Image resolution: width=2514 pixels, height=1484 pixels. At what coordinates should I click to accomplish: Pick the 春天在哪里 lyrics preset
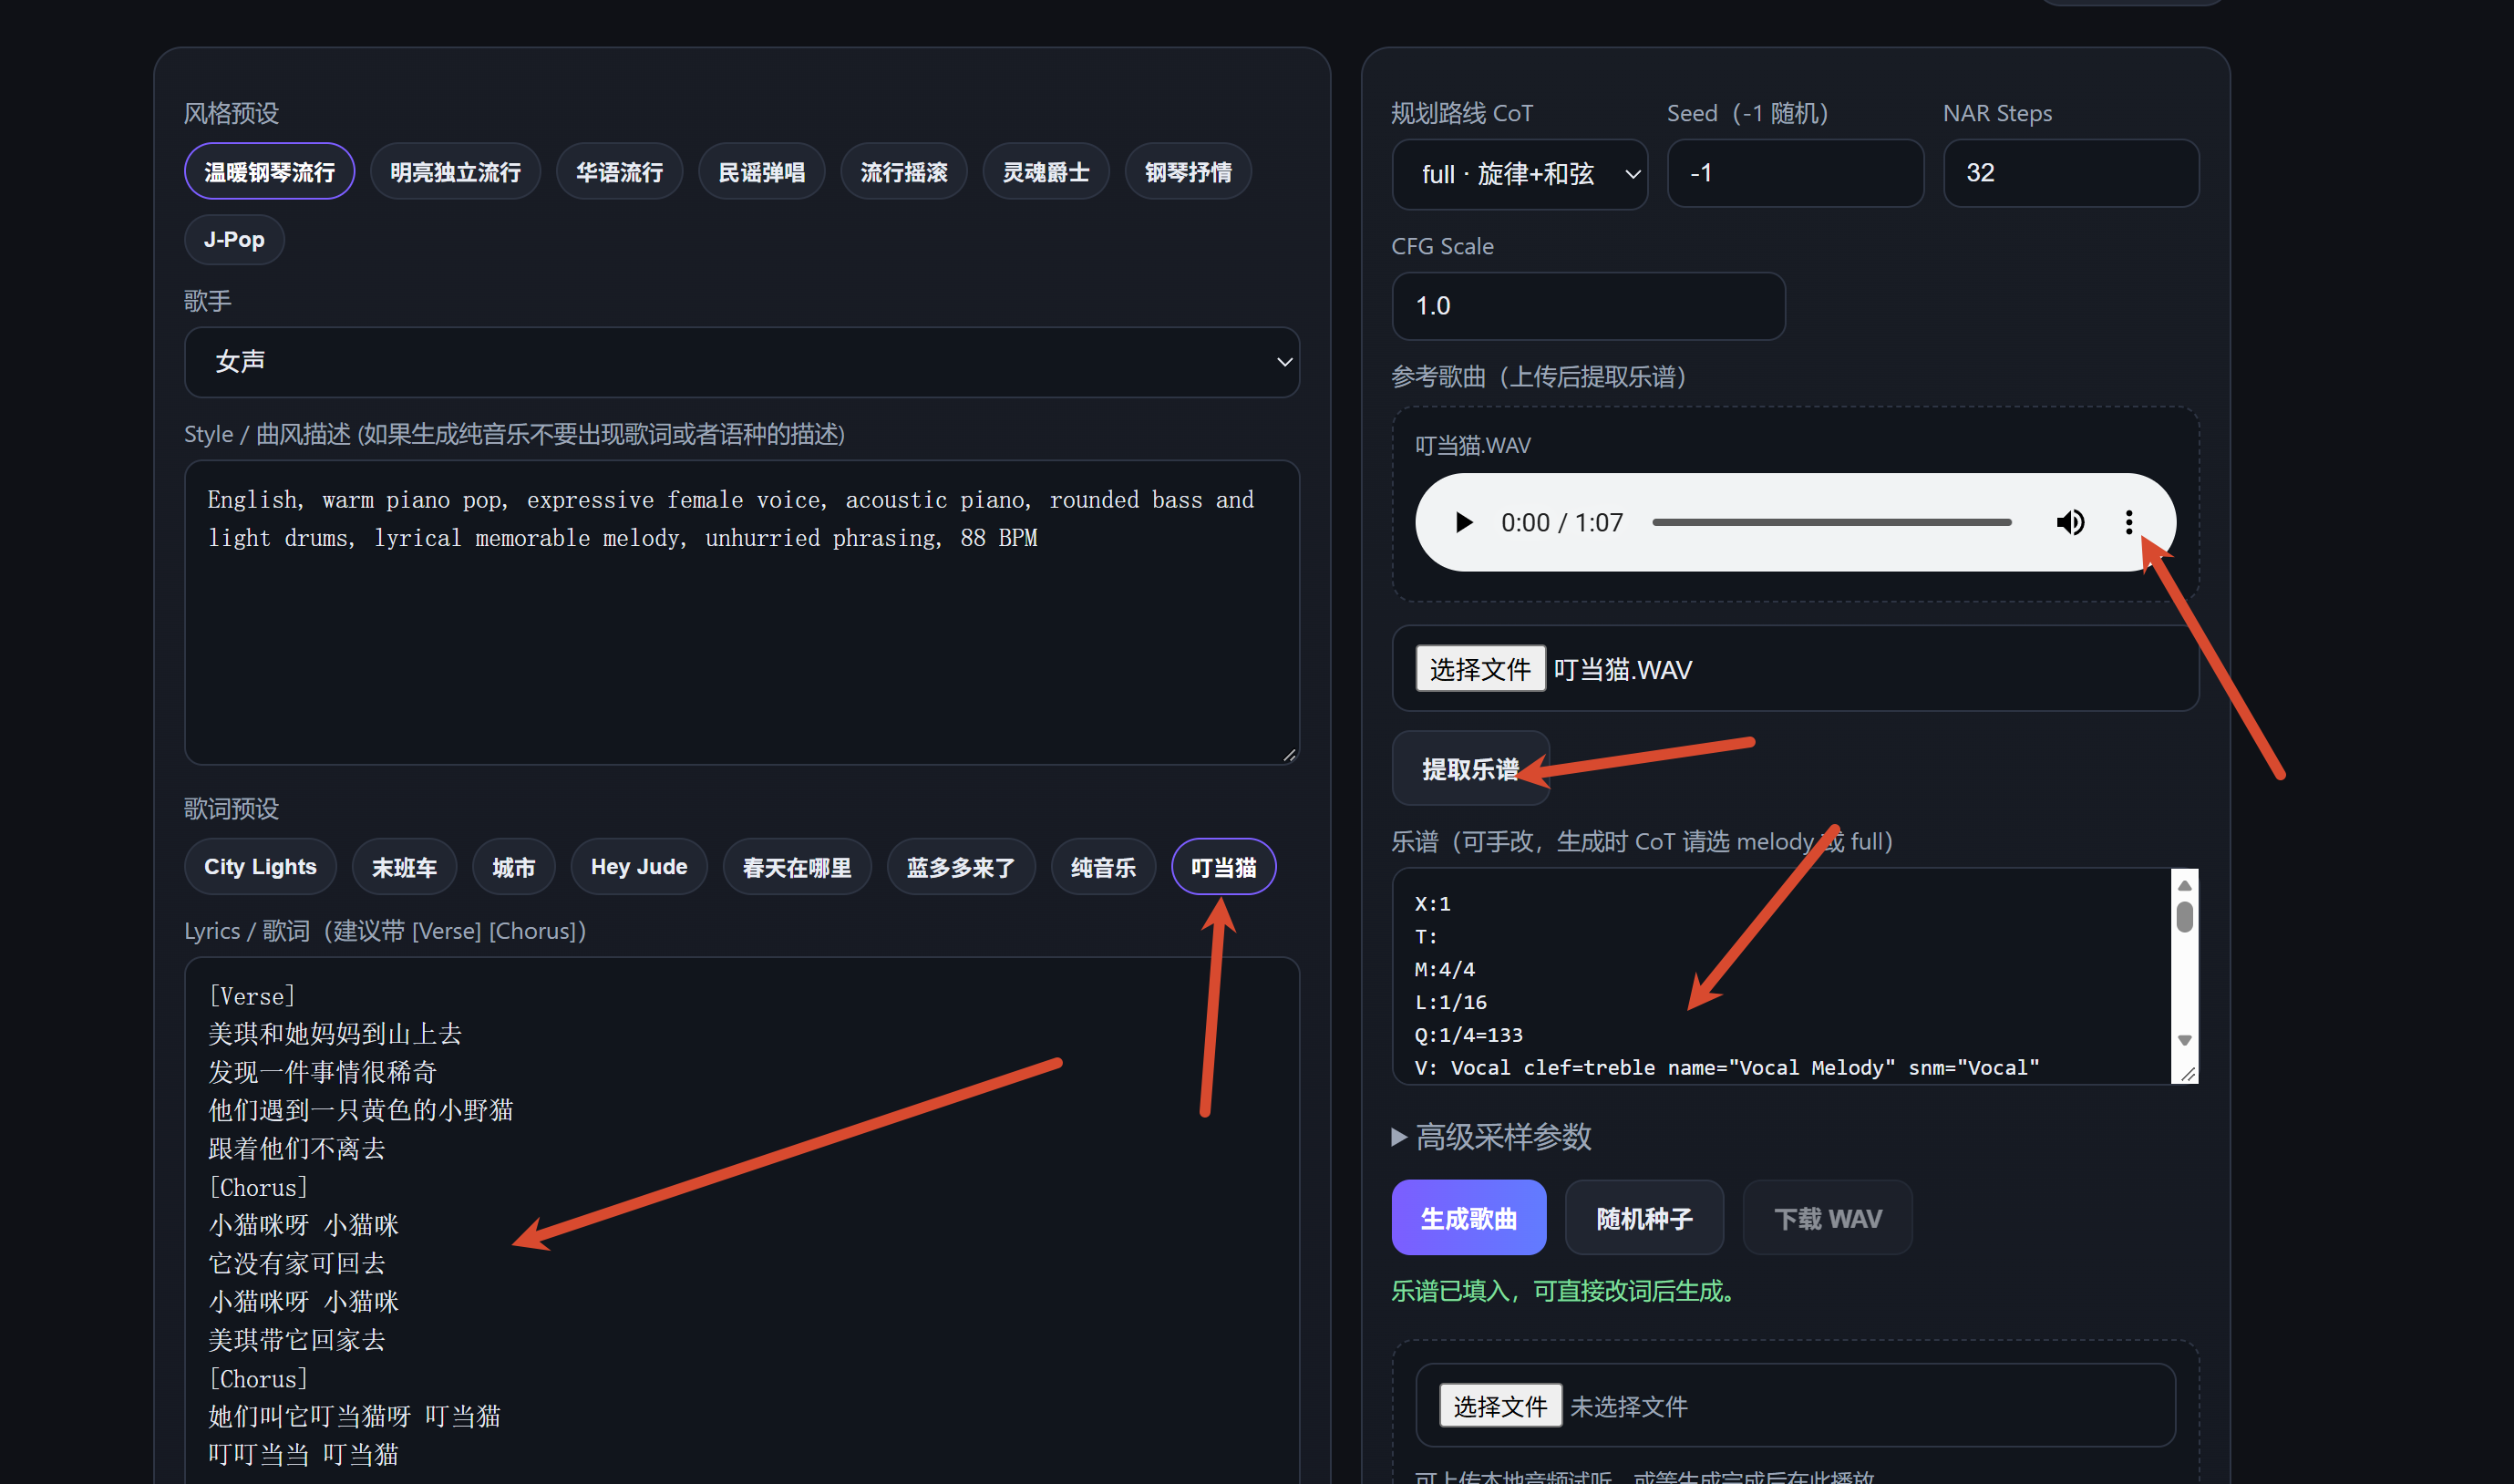click(797, 867)
